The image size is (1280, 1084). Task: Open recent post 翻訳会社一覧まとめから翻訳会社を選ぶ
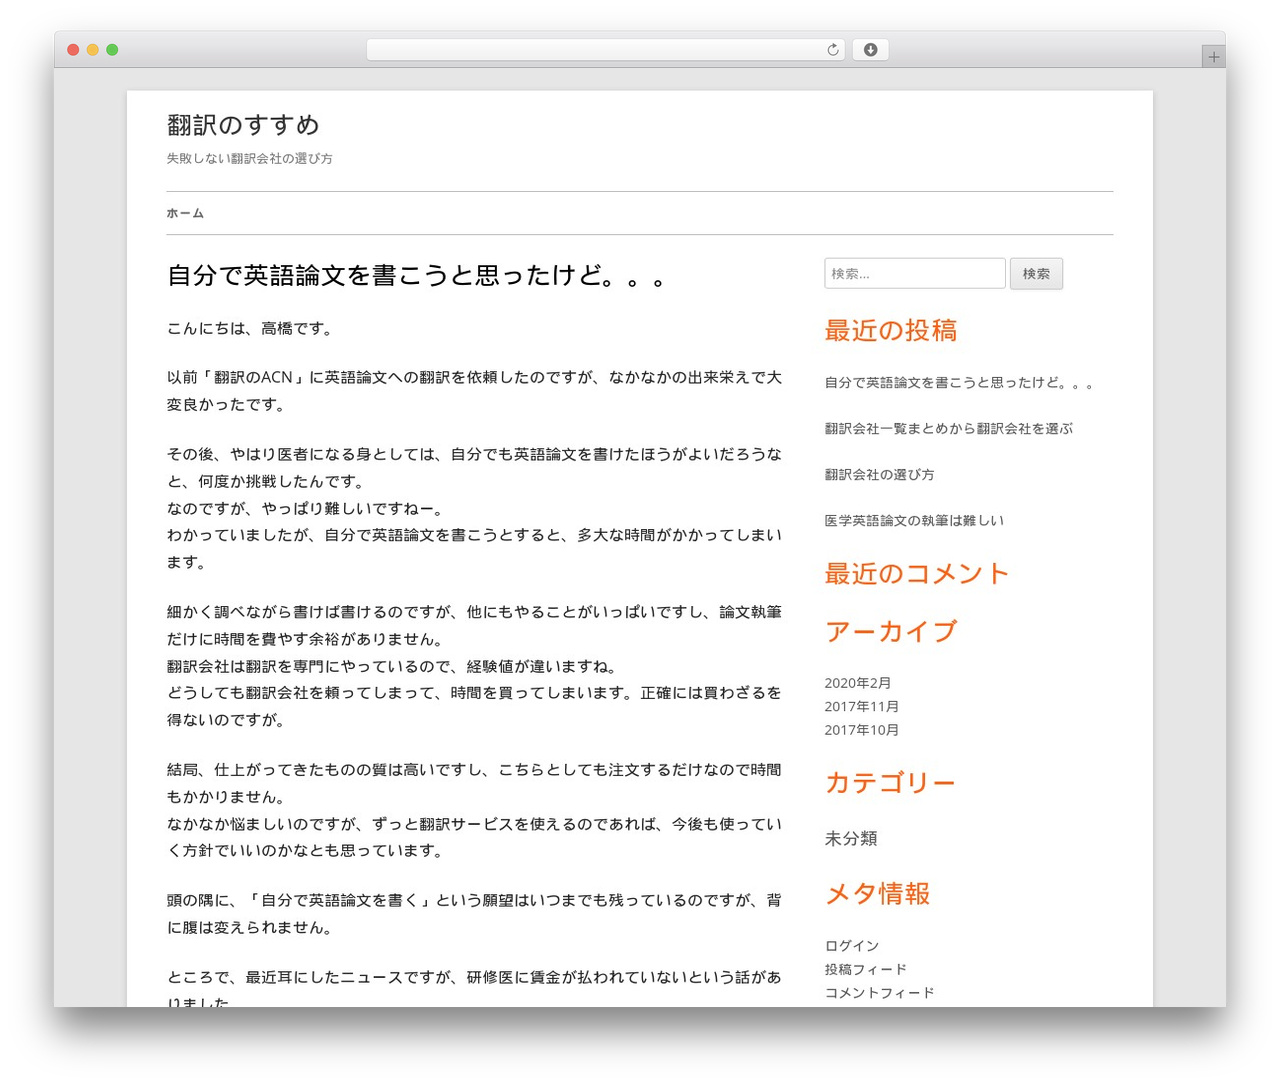coord(948,428)
